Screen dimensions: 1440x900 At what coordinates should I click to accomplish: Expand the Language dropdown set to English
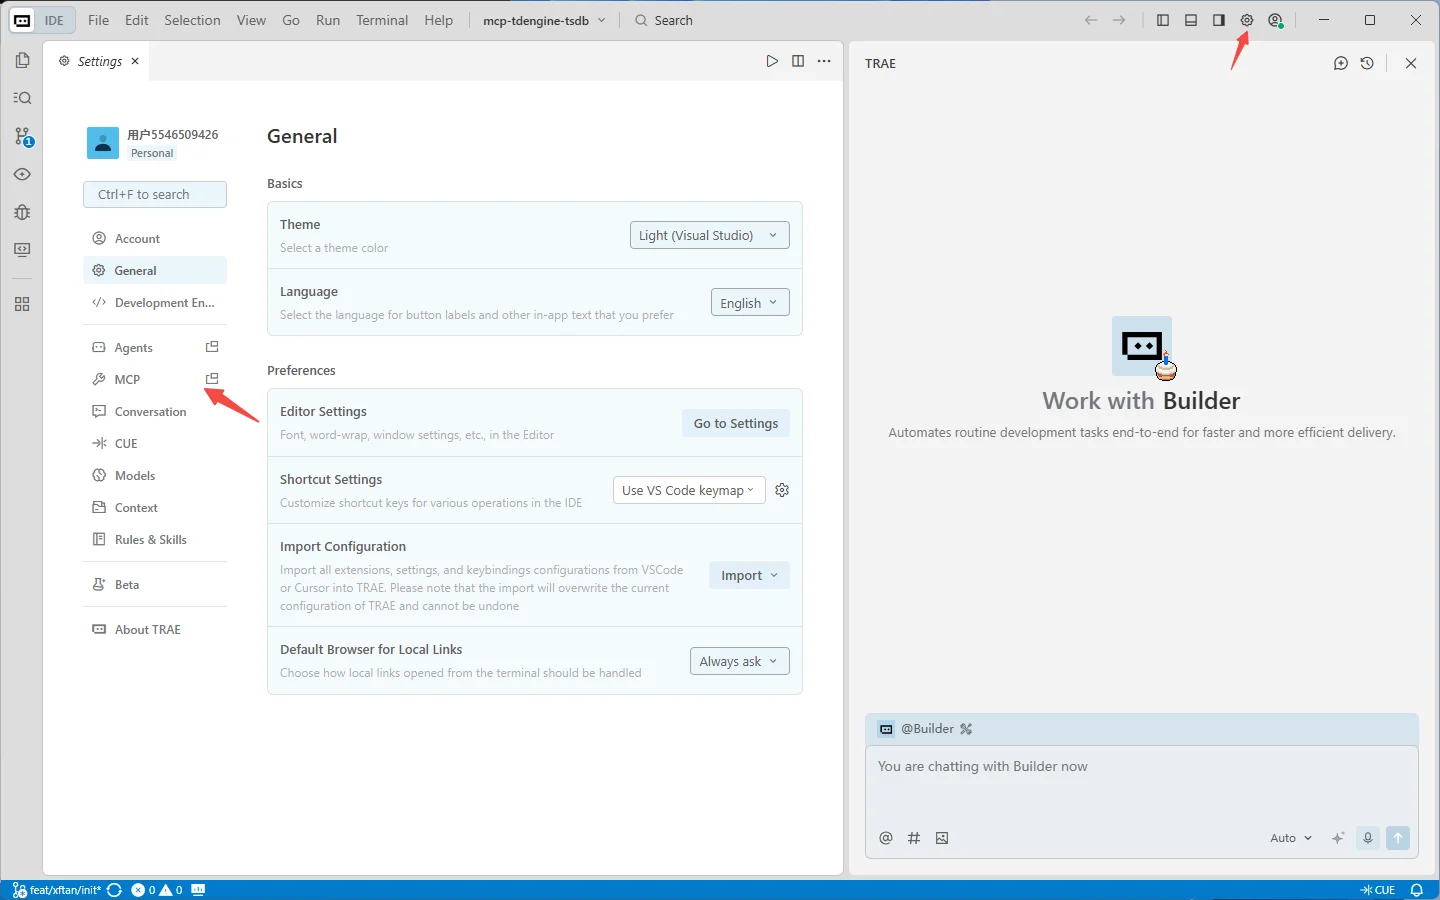click(750, 303)
